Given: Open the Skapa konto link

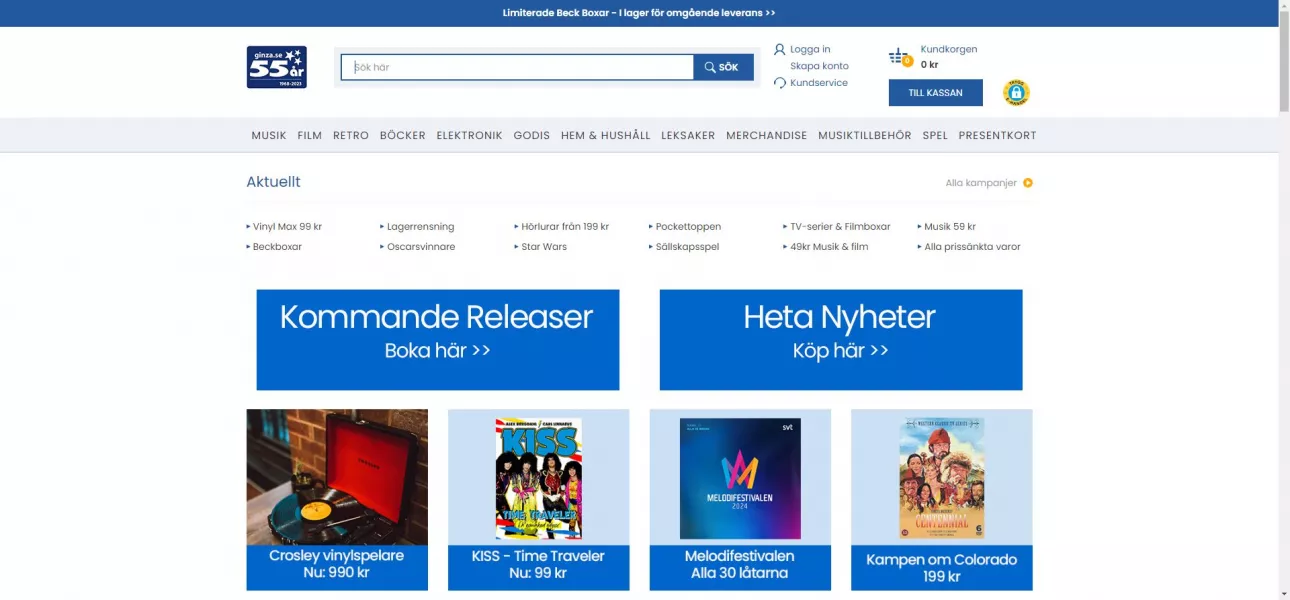Looking at the screenshot, I should point(819,66).
